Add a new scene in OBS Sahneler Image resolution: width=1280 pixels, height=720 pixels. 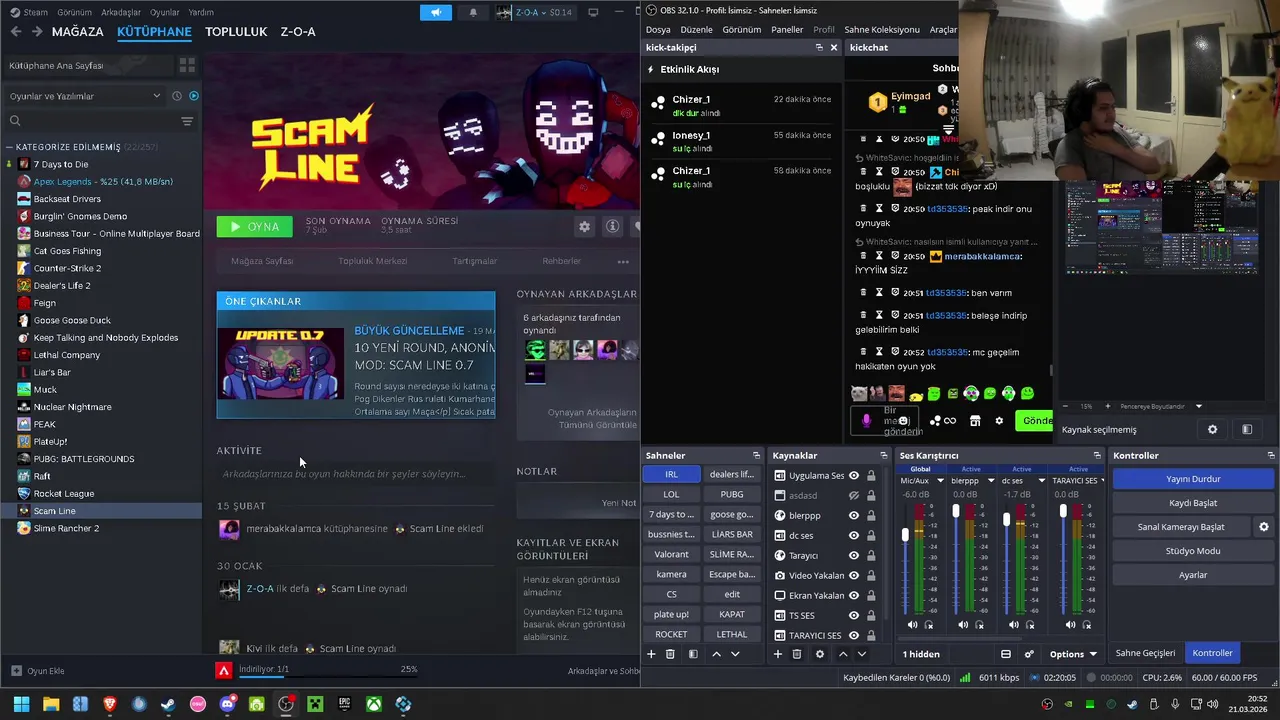(x=651, y=654)
